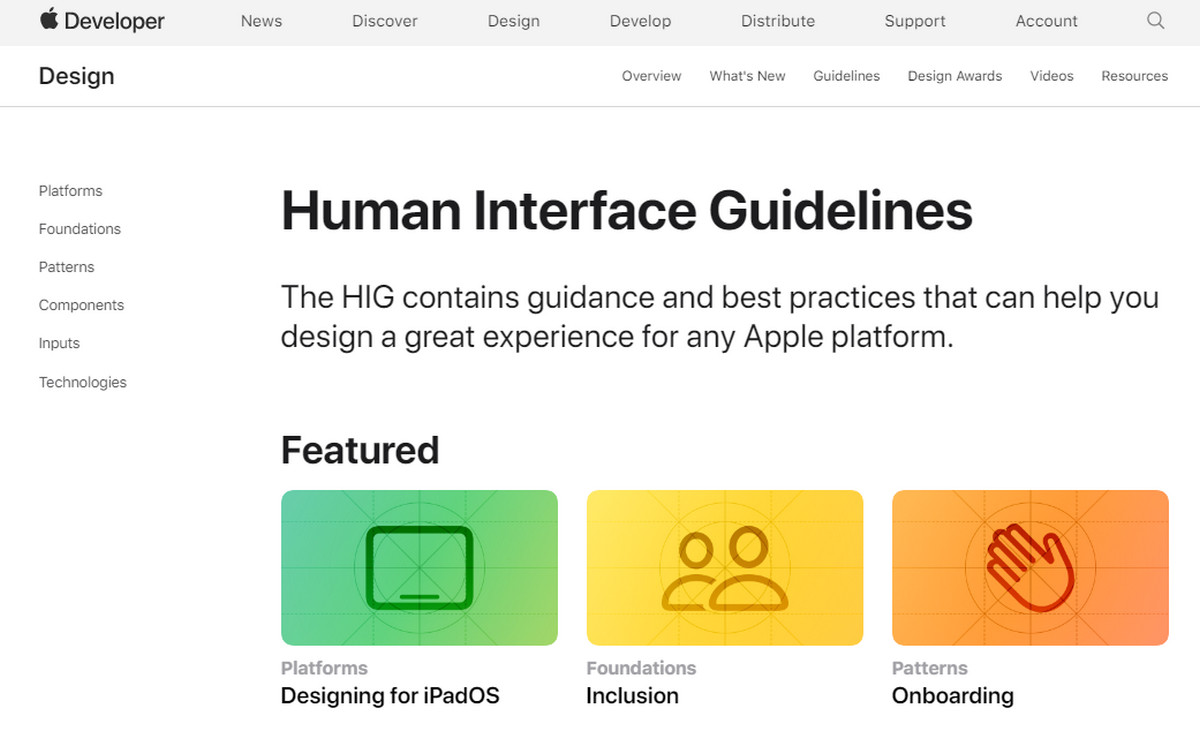Open Technologies in the sidebar
The height and width of the screenshot is (739, 1200).
83,382
